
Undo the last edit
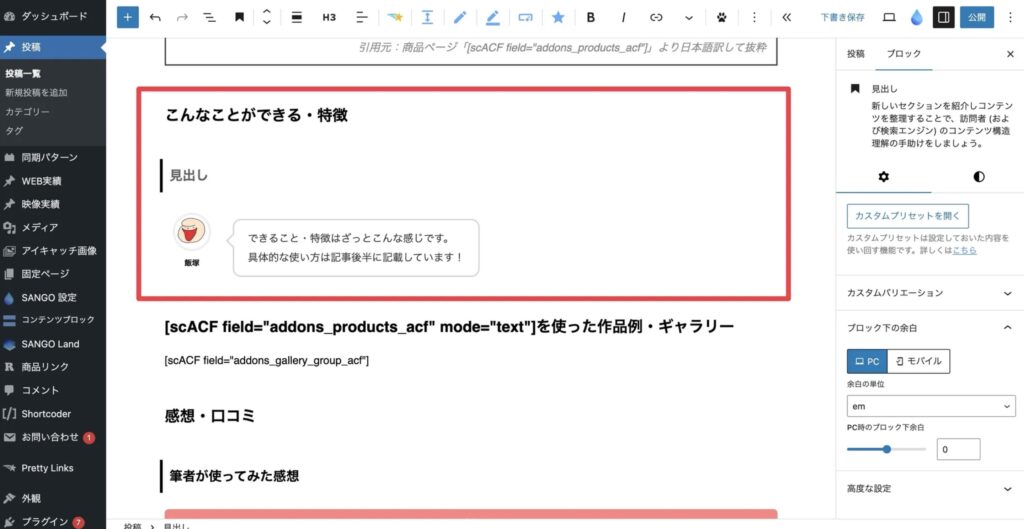tap(155, 17)
